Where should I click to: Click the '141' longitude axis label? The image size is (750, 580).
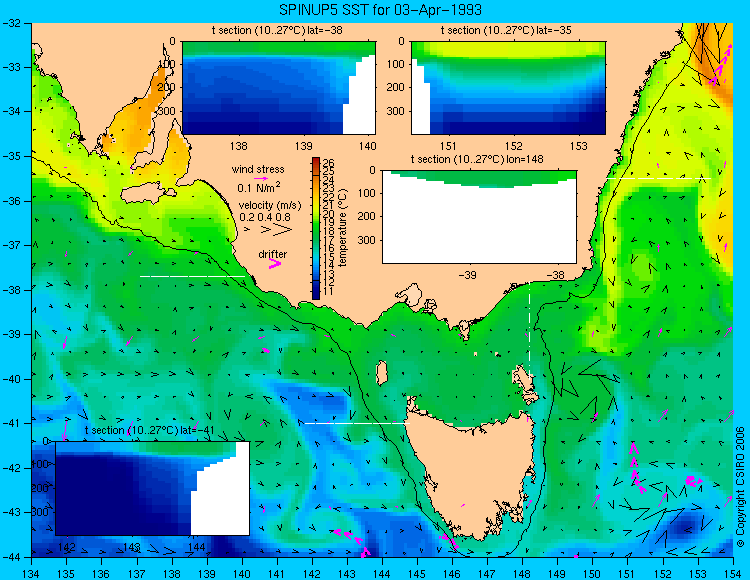pyautogui.click(x=277, y=574)
